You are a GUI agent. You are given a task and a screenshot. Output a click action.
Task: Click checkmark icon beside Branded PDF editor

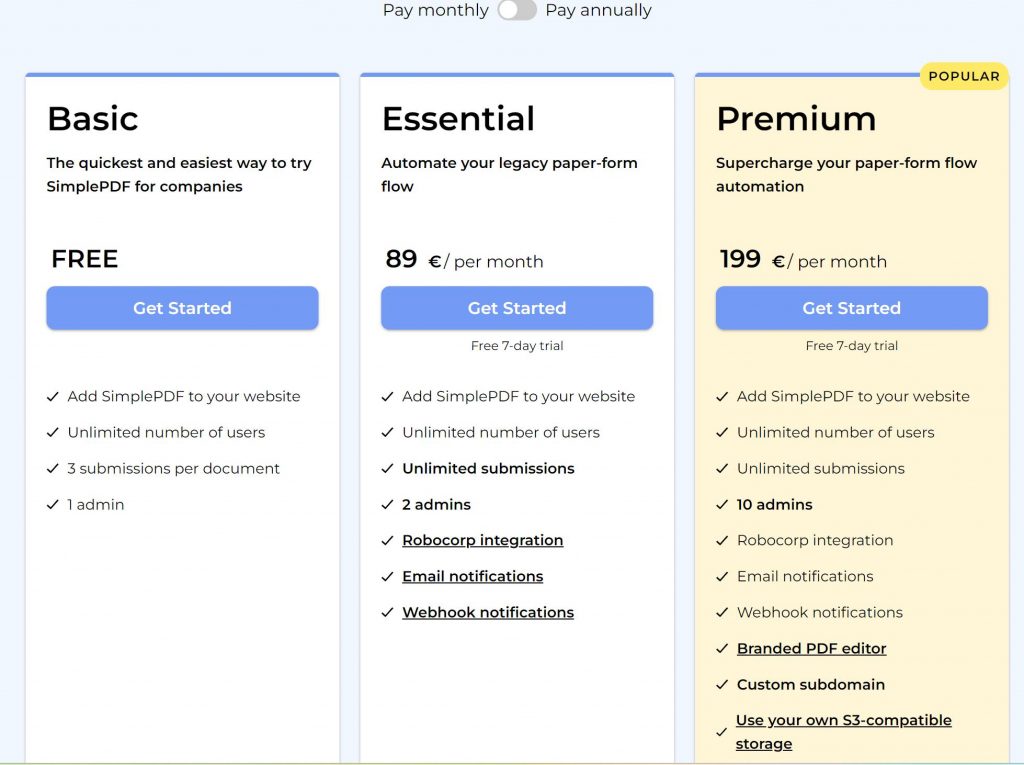(x=722, y=648)
